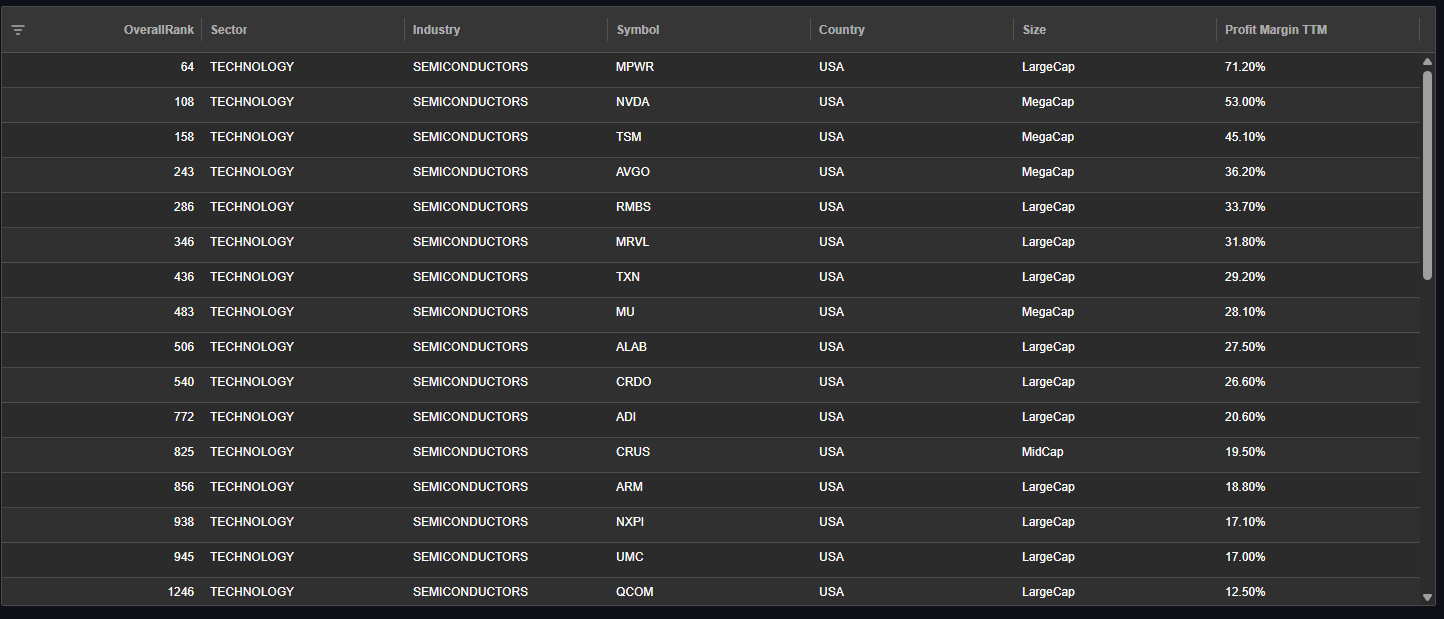Viewport: 1444px width, 619px height.
Task: Click overall rank 540 cell
Action: tap(184, 382)
